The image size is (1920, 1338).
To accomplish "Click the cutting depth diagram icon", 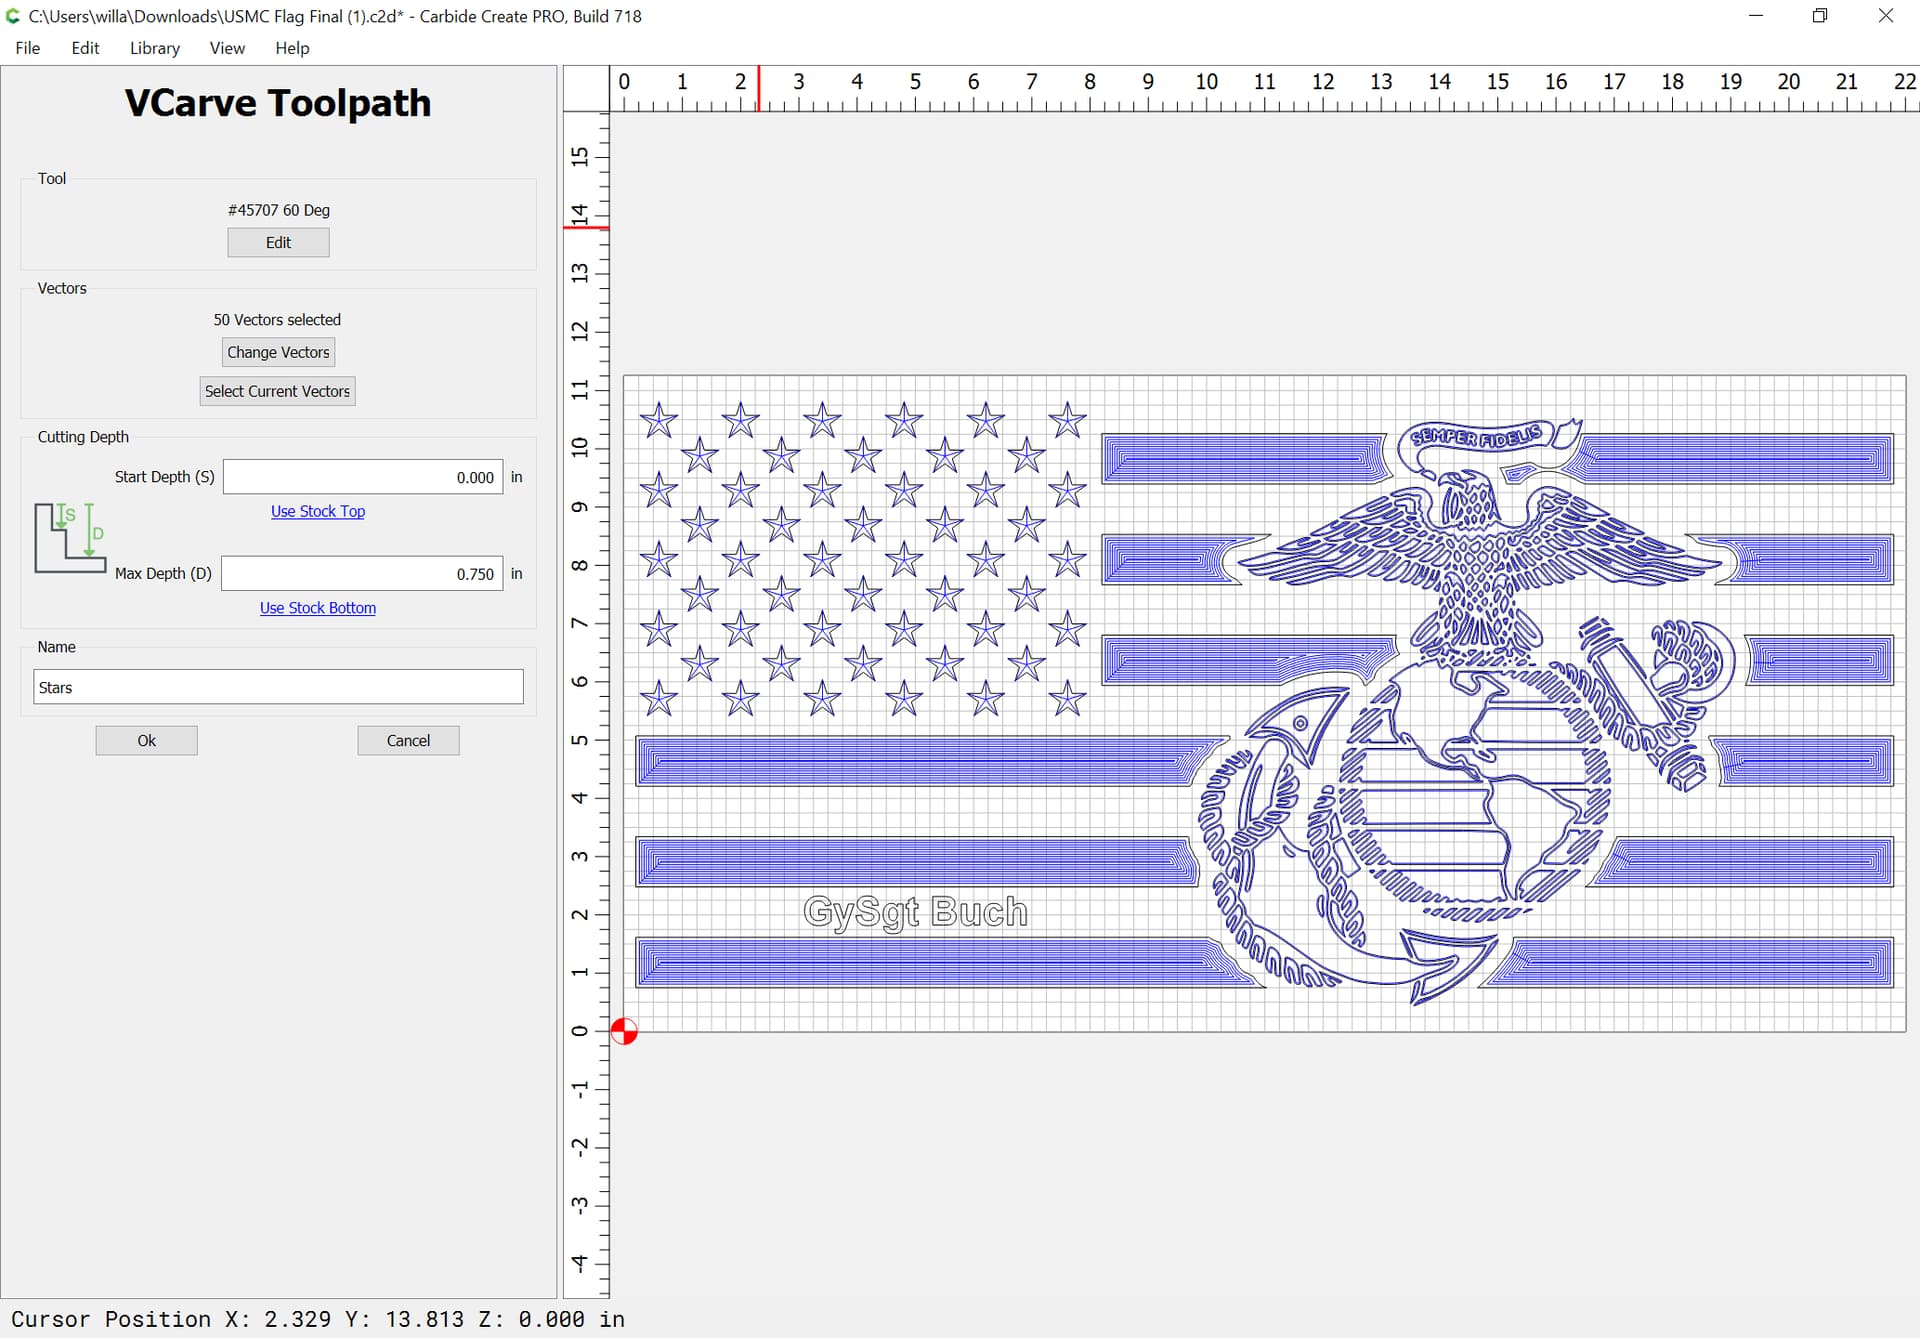I will click(x=70, y=538).
